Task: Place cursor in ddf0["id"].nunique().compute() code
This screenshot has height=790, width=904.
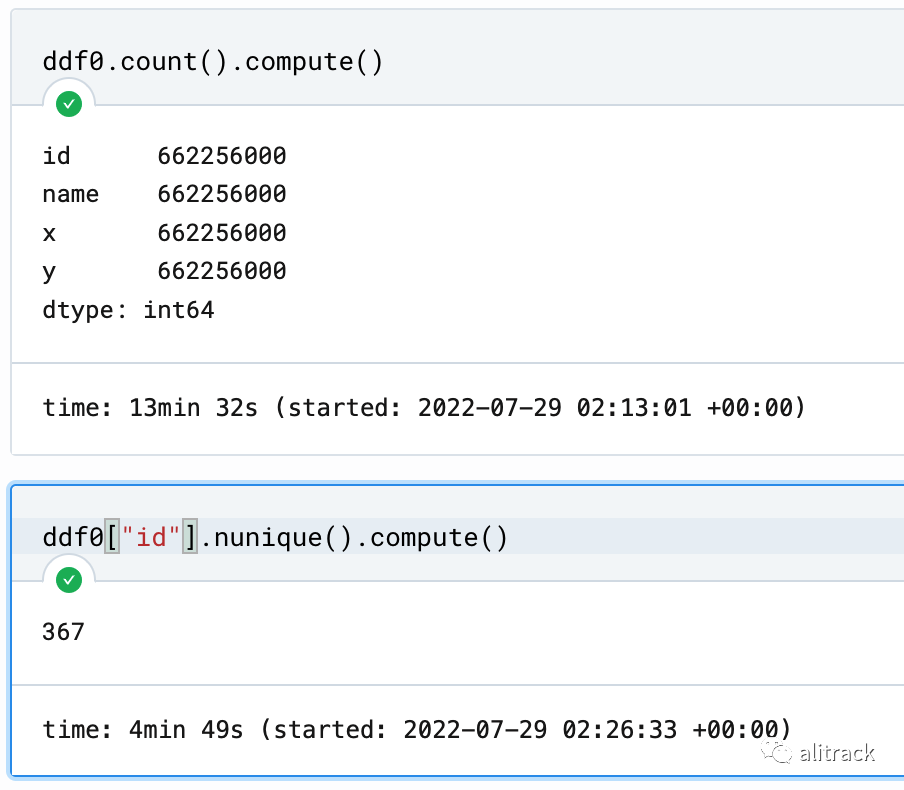Action: (275, 537)
